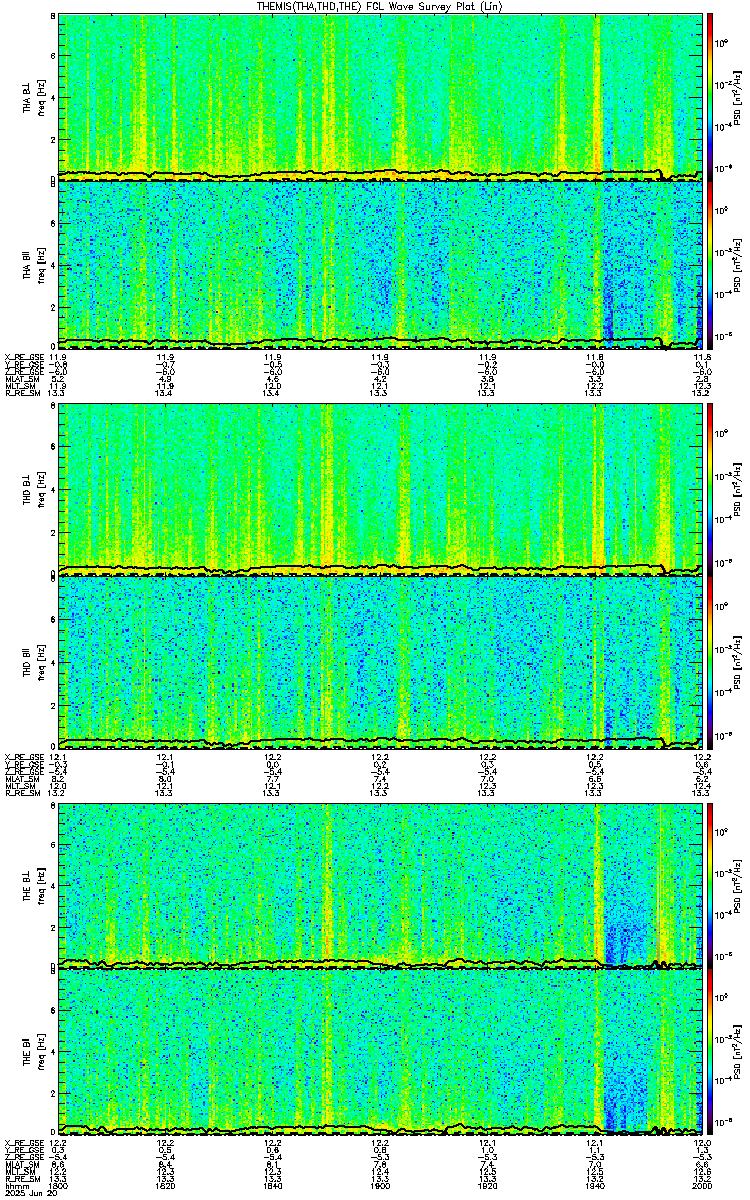The width and height of the screenshot is (750, 1200).
Task: Click MLAT_SM row label below THD panels
Action: click(22, 777)
